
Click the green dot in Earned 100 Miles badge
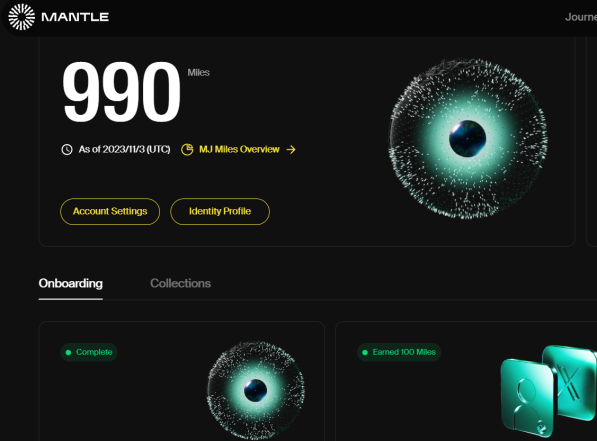point(365,352)
